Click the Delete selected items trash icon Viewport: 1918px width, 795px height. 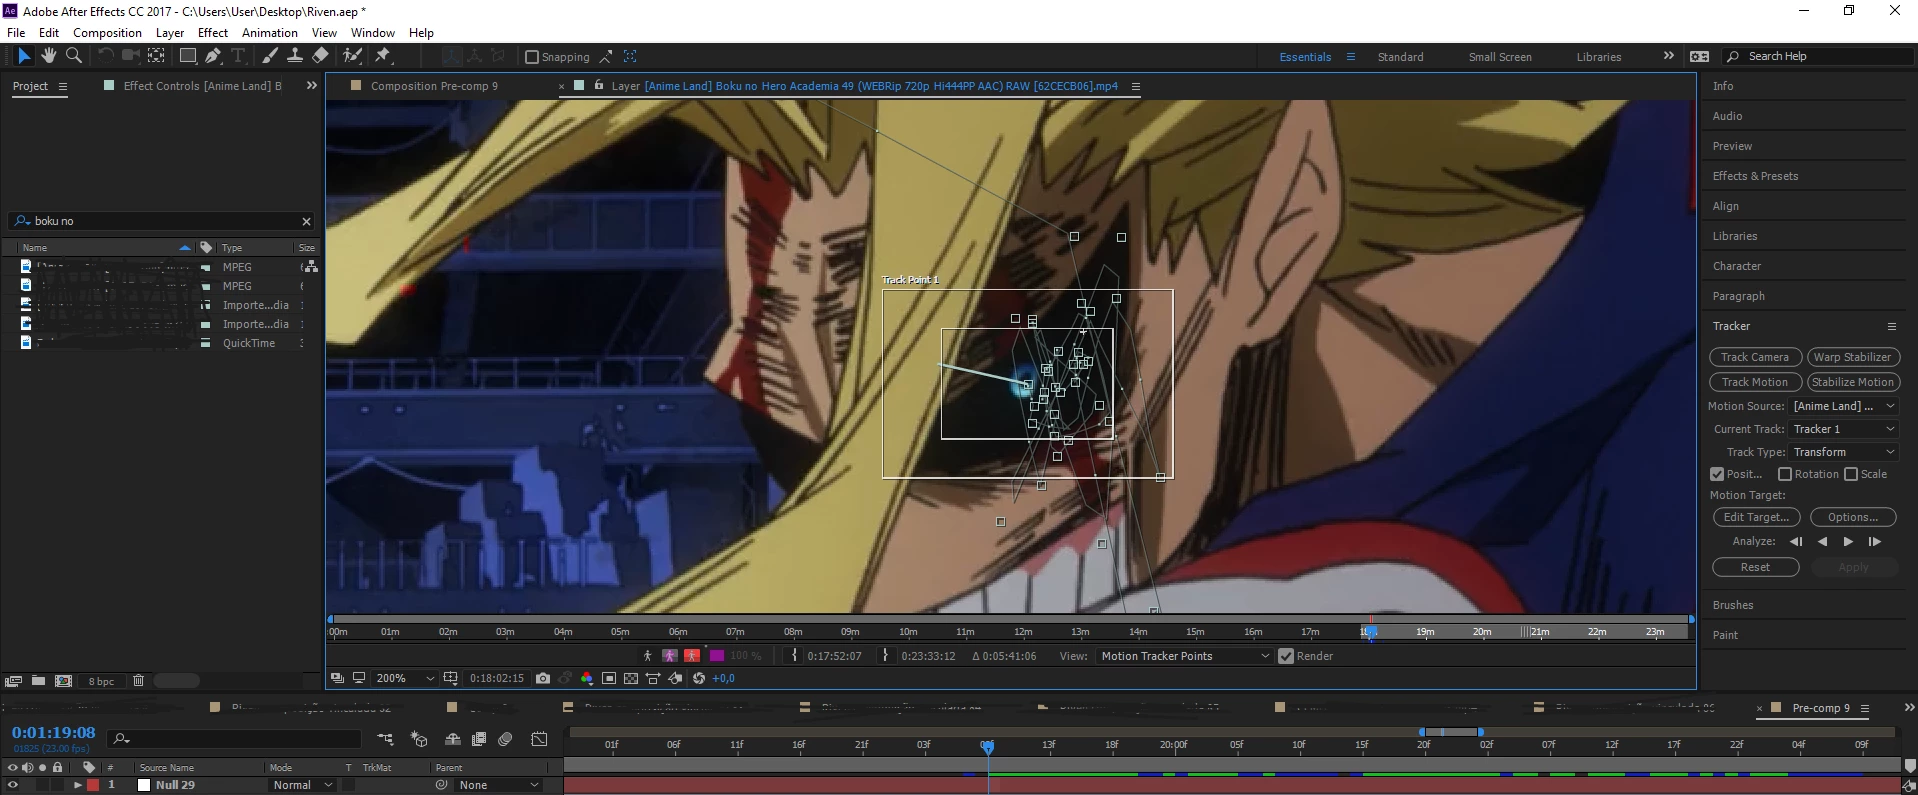point(139,681)
